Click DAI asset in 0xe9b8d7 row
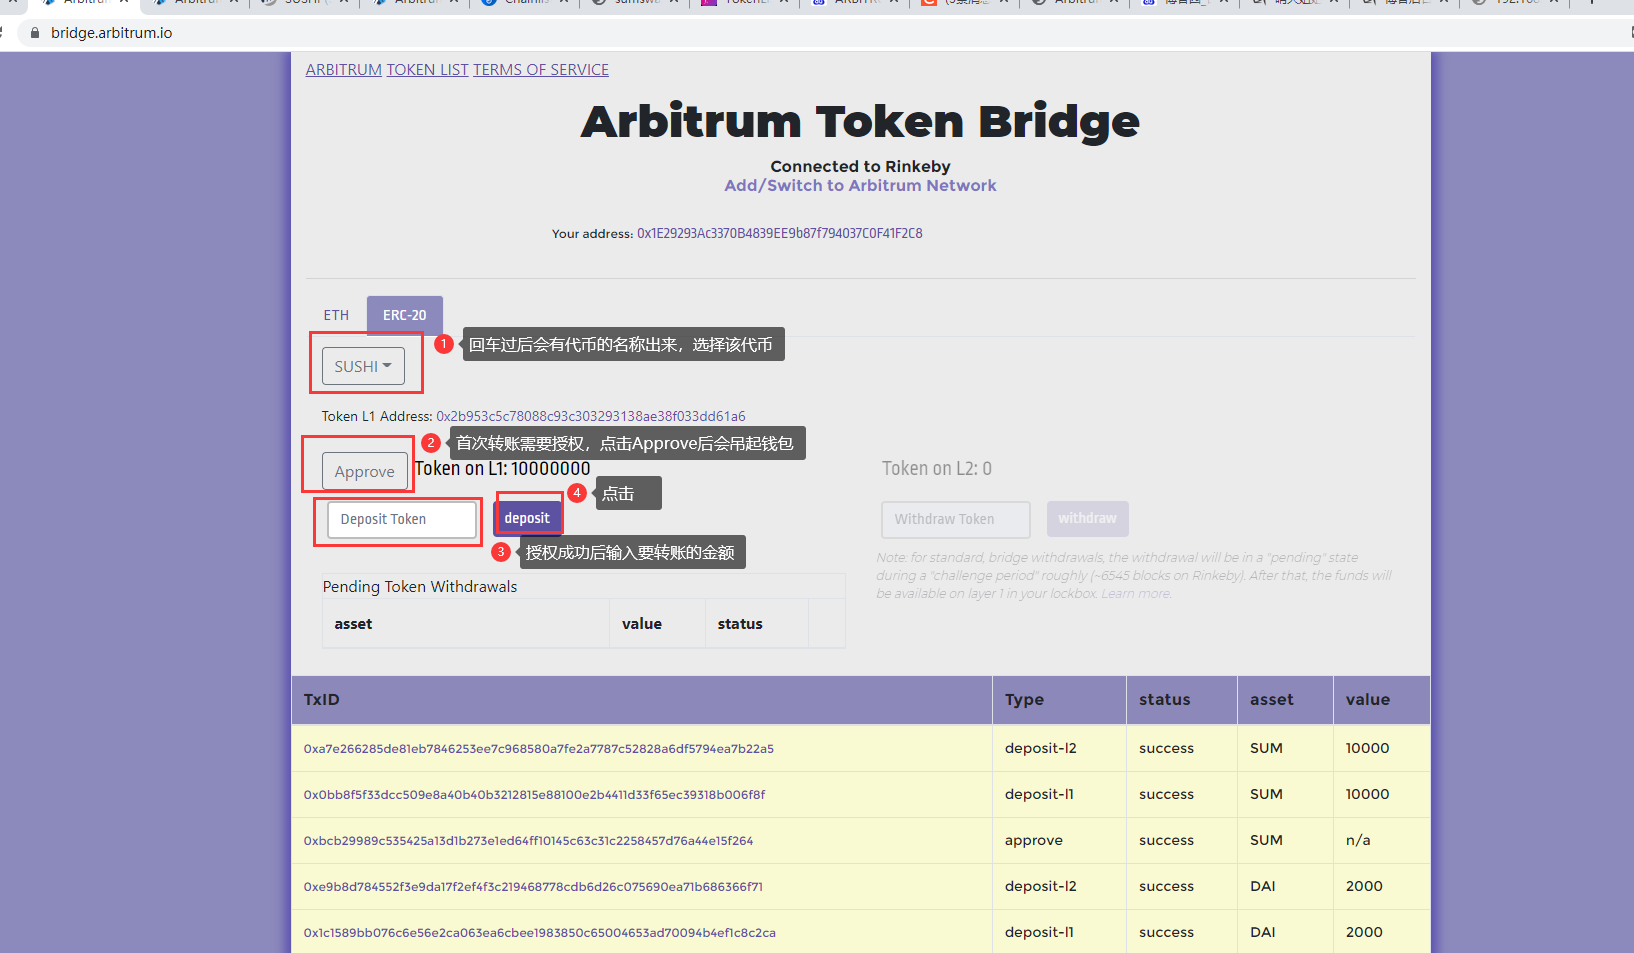1634x953 pixels. (1263, 886)
